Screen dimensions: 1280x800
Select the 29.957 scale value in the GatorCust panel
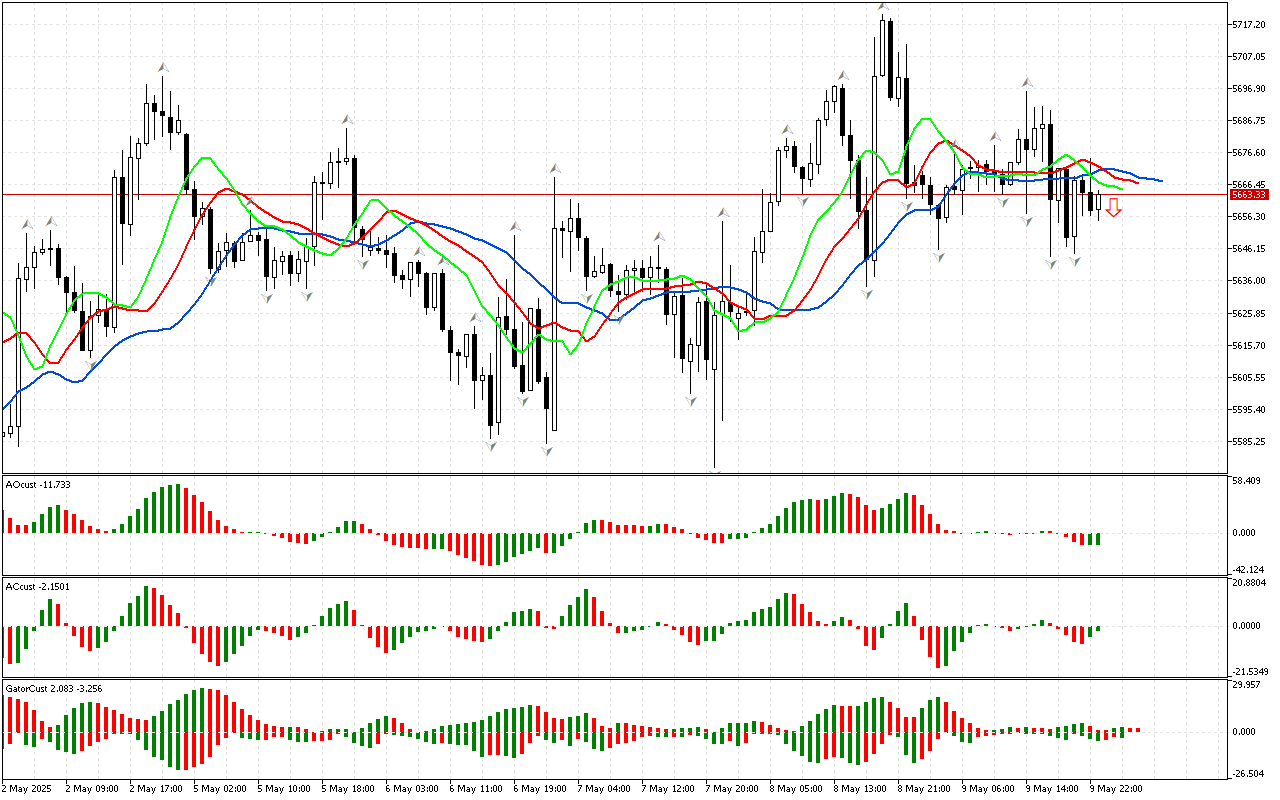point(1247,685)
